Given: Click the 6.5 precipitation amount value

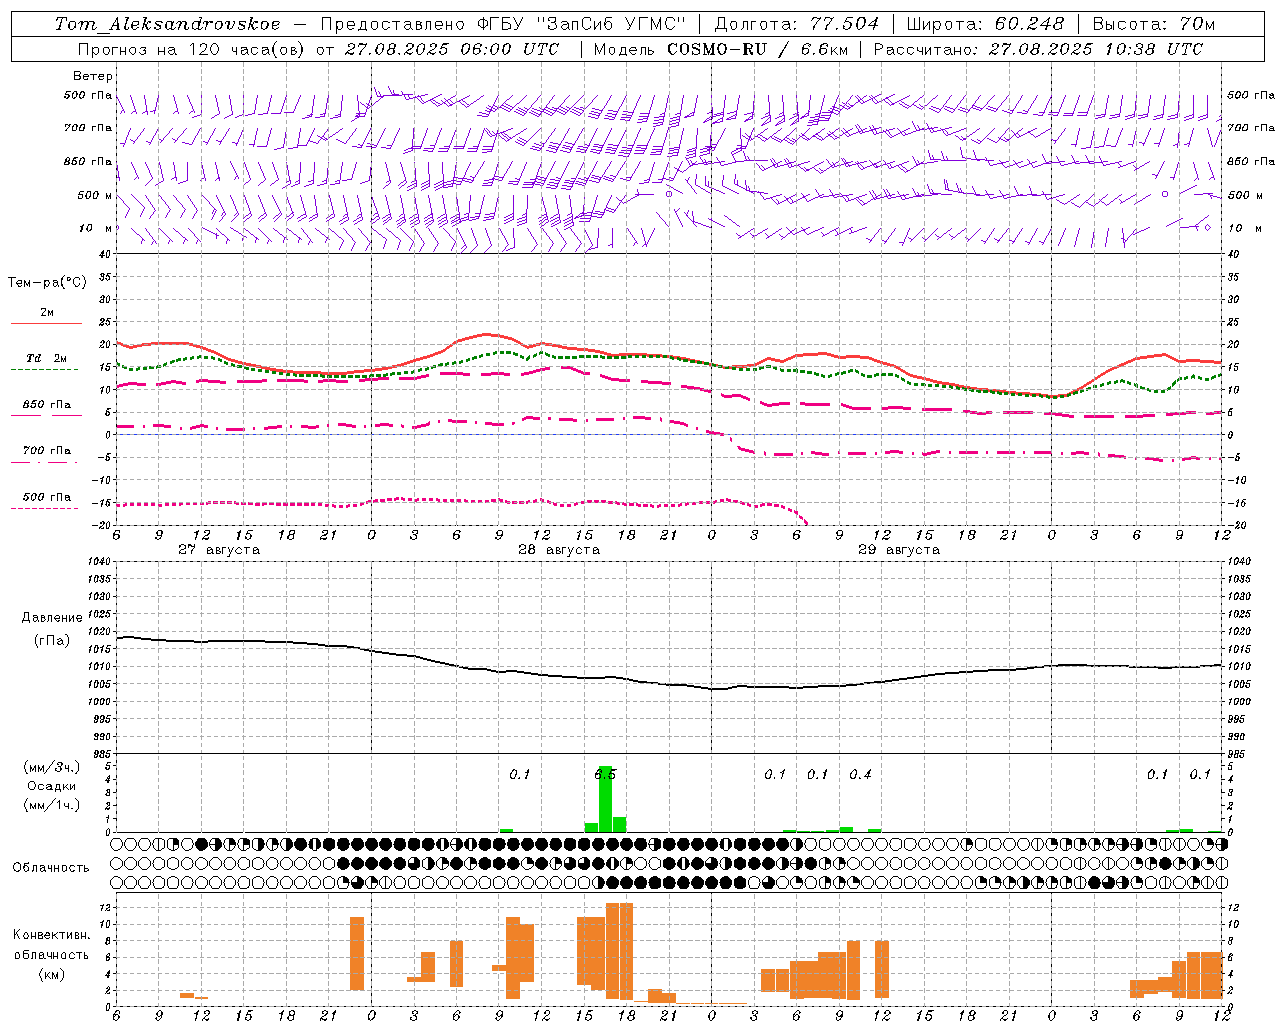Looking at the screenshot, I should click(605, 774).
